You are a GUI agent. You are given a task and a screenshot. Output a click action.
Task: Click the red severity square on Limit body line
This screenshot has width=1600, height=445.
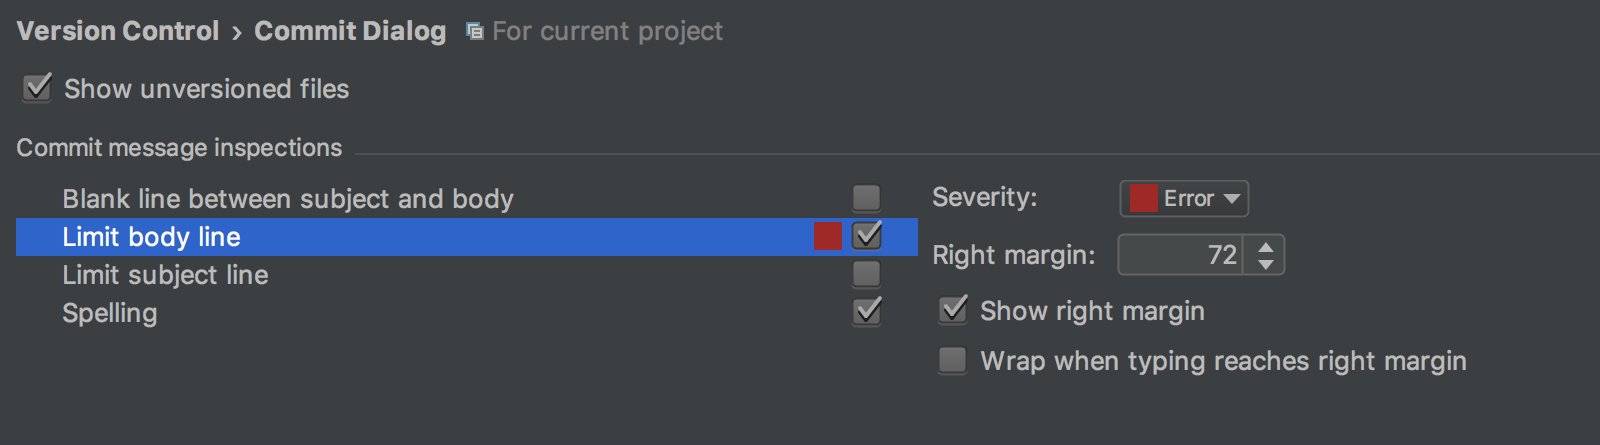click(x=828, y=236)
